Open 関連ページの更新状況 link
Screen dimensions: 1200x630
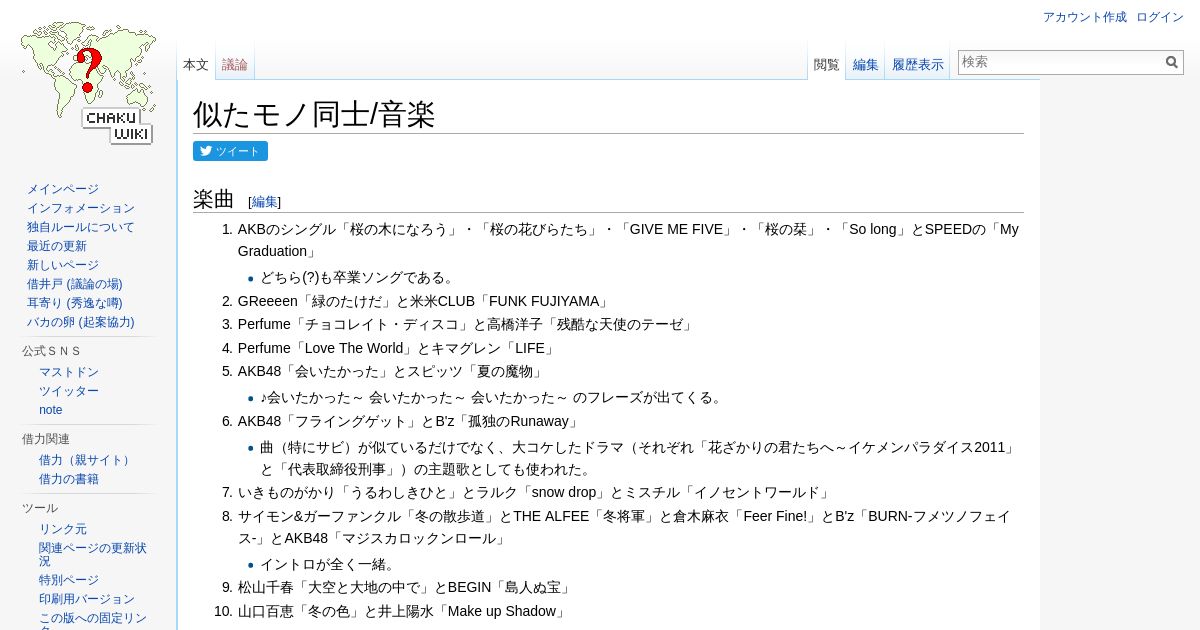click(x=93, y=554)
